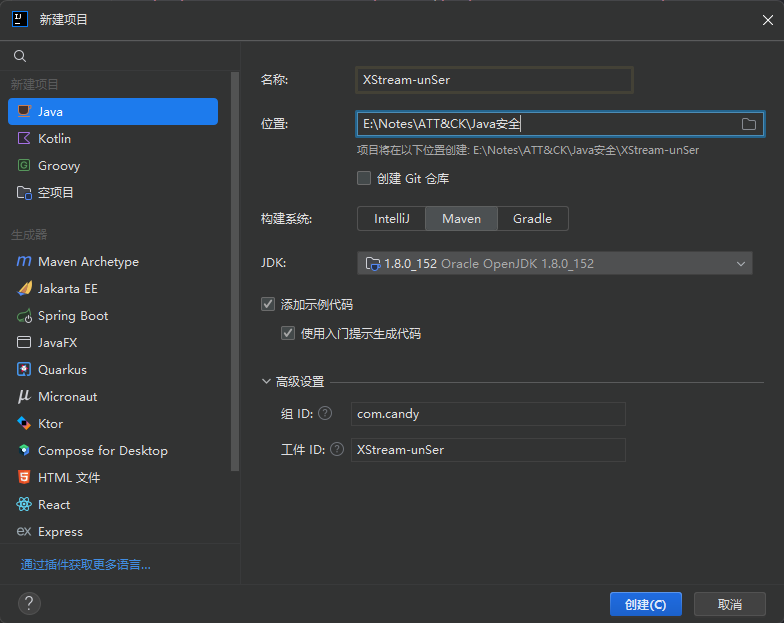Choose Kotlin project type
The width and height of the screenshot is (784, 623).
tap(113, 138)
